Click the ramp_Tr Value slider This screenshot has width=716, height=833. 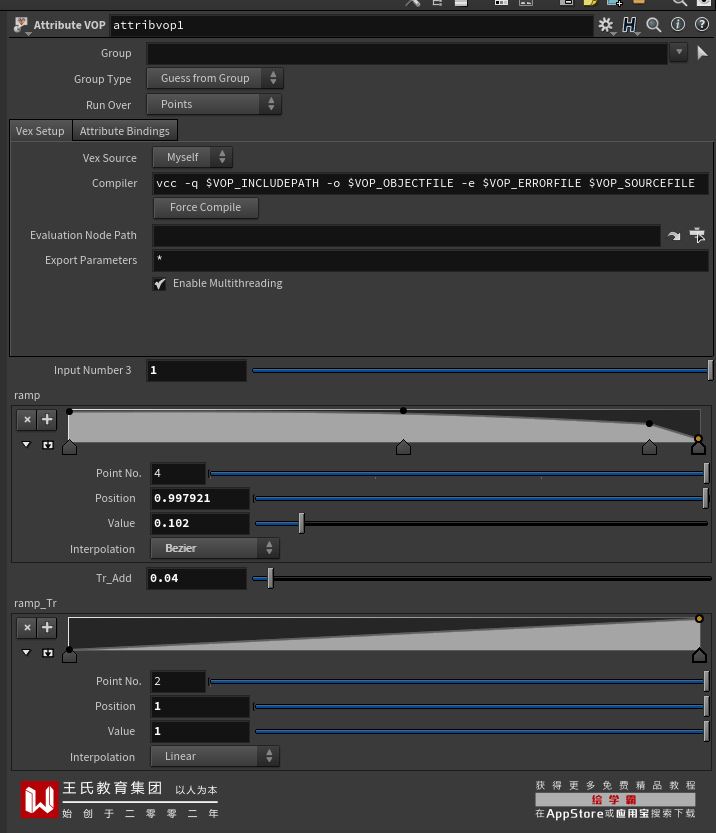481,732
